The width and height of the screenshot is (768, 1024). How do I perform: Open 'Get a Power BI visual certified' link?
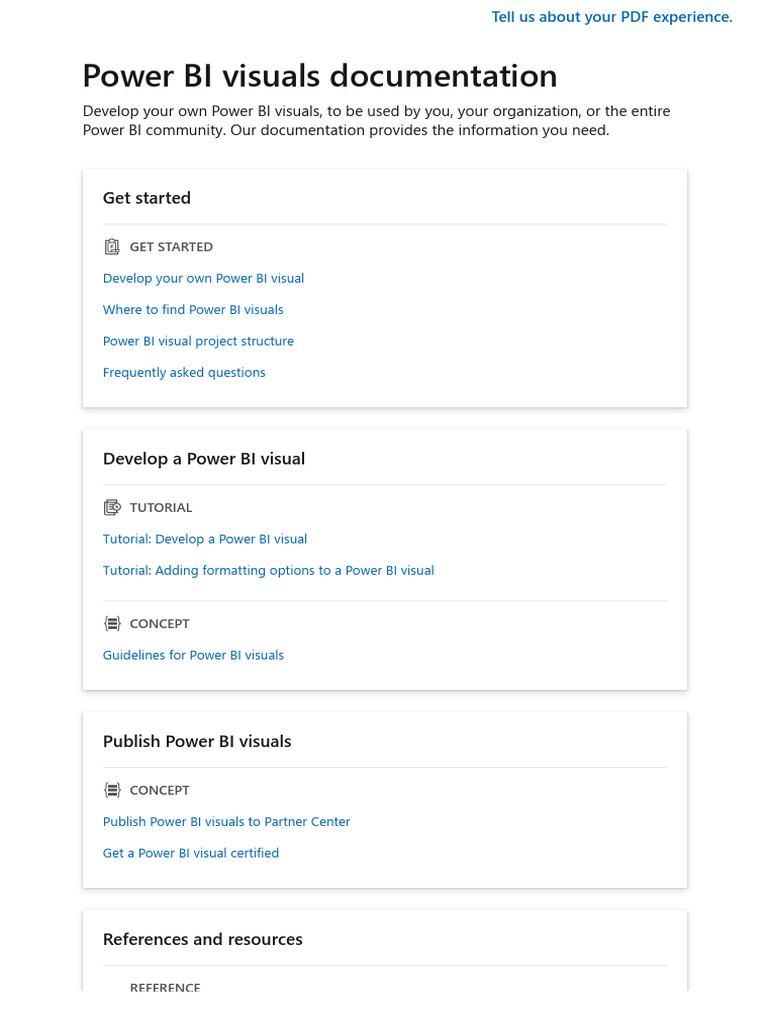coord(191,854)
